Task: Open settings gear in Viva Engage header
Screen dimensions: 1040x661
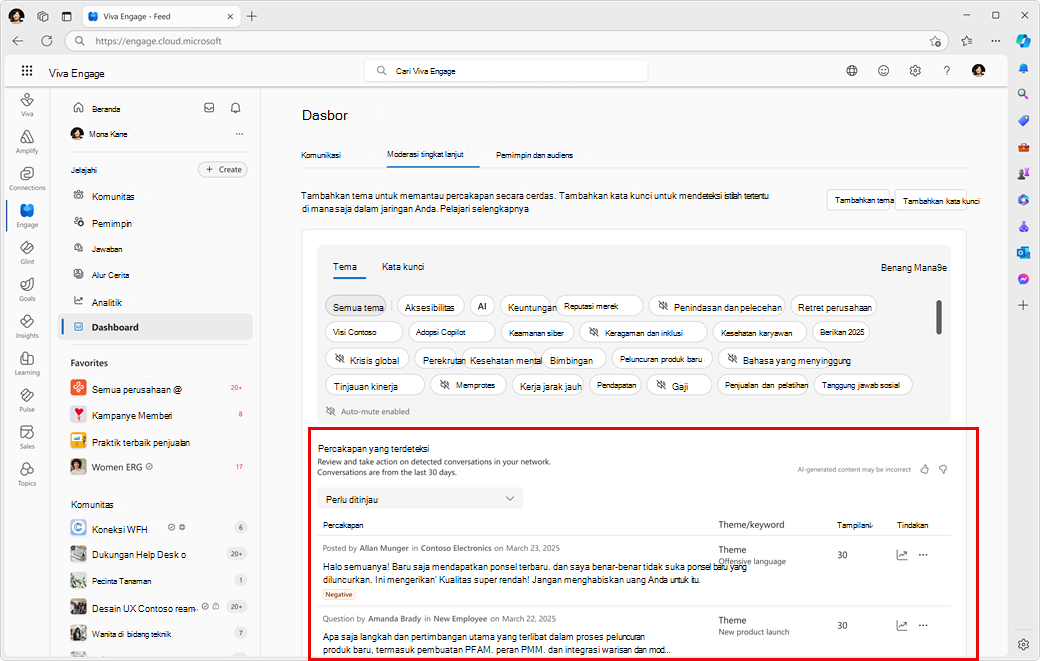Action: (x=915, y=71)
